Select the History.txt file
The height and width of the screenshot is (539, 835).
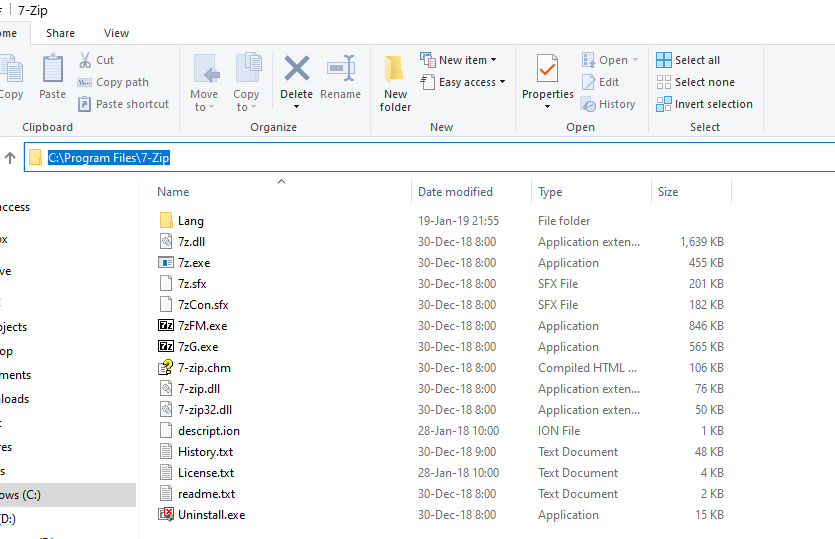click(x=206, y=452)
